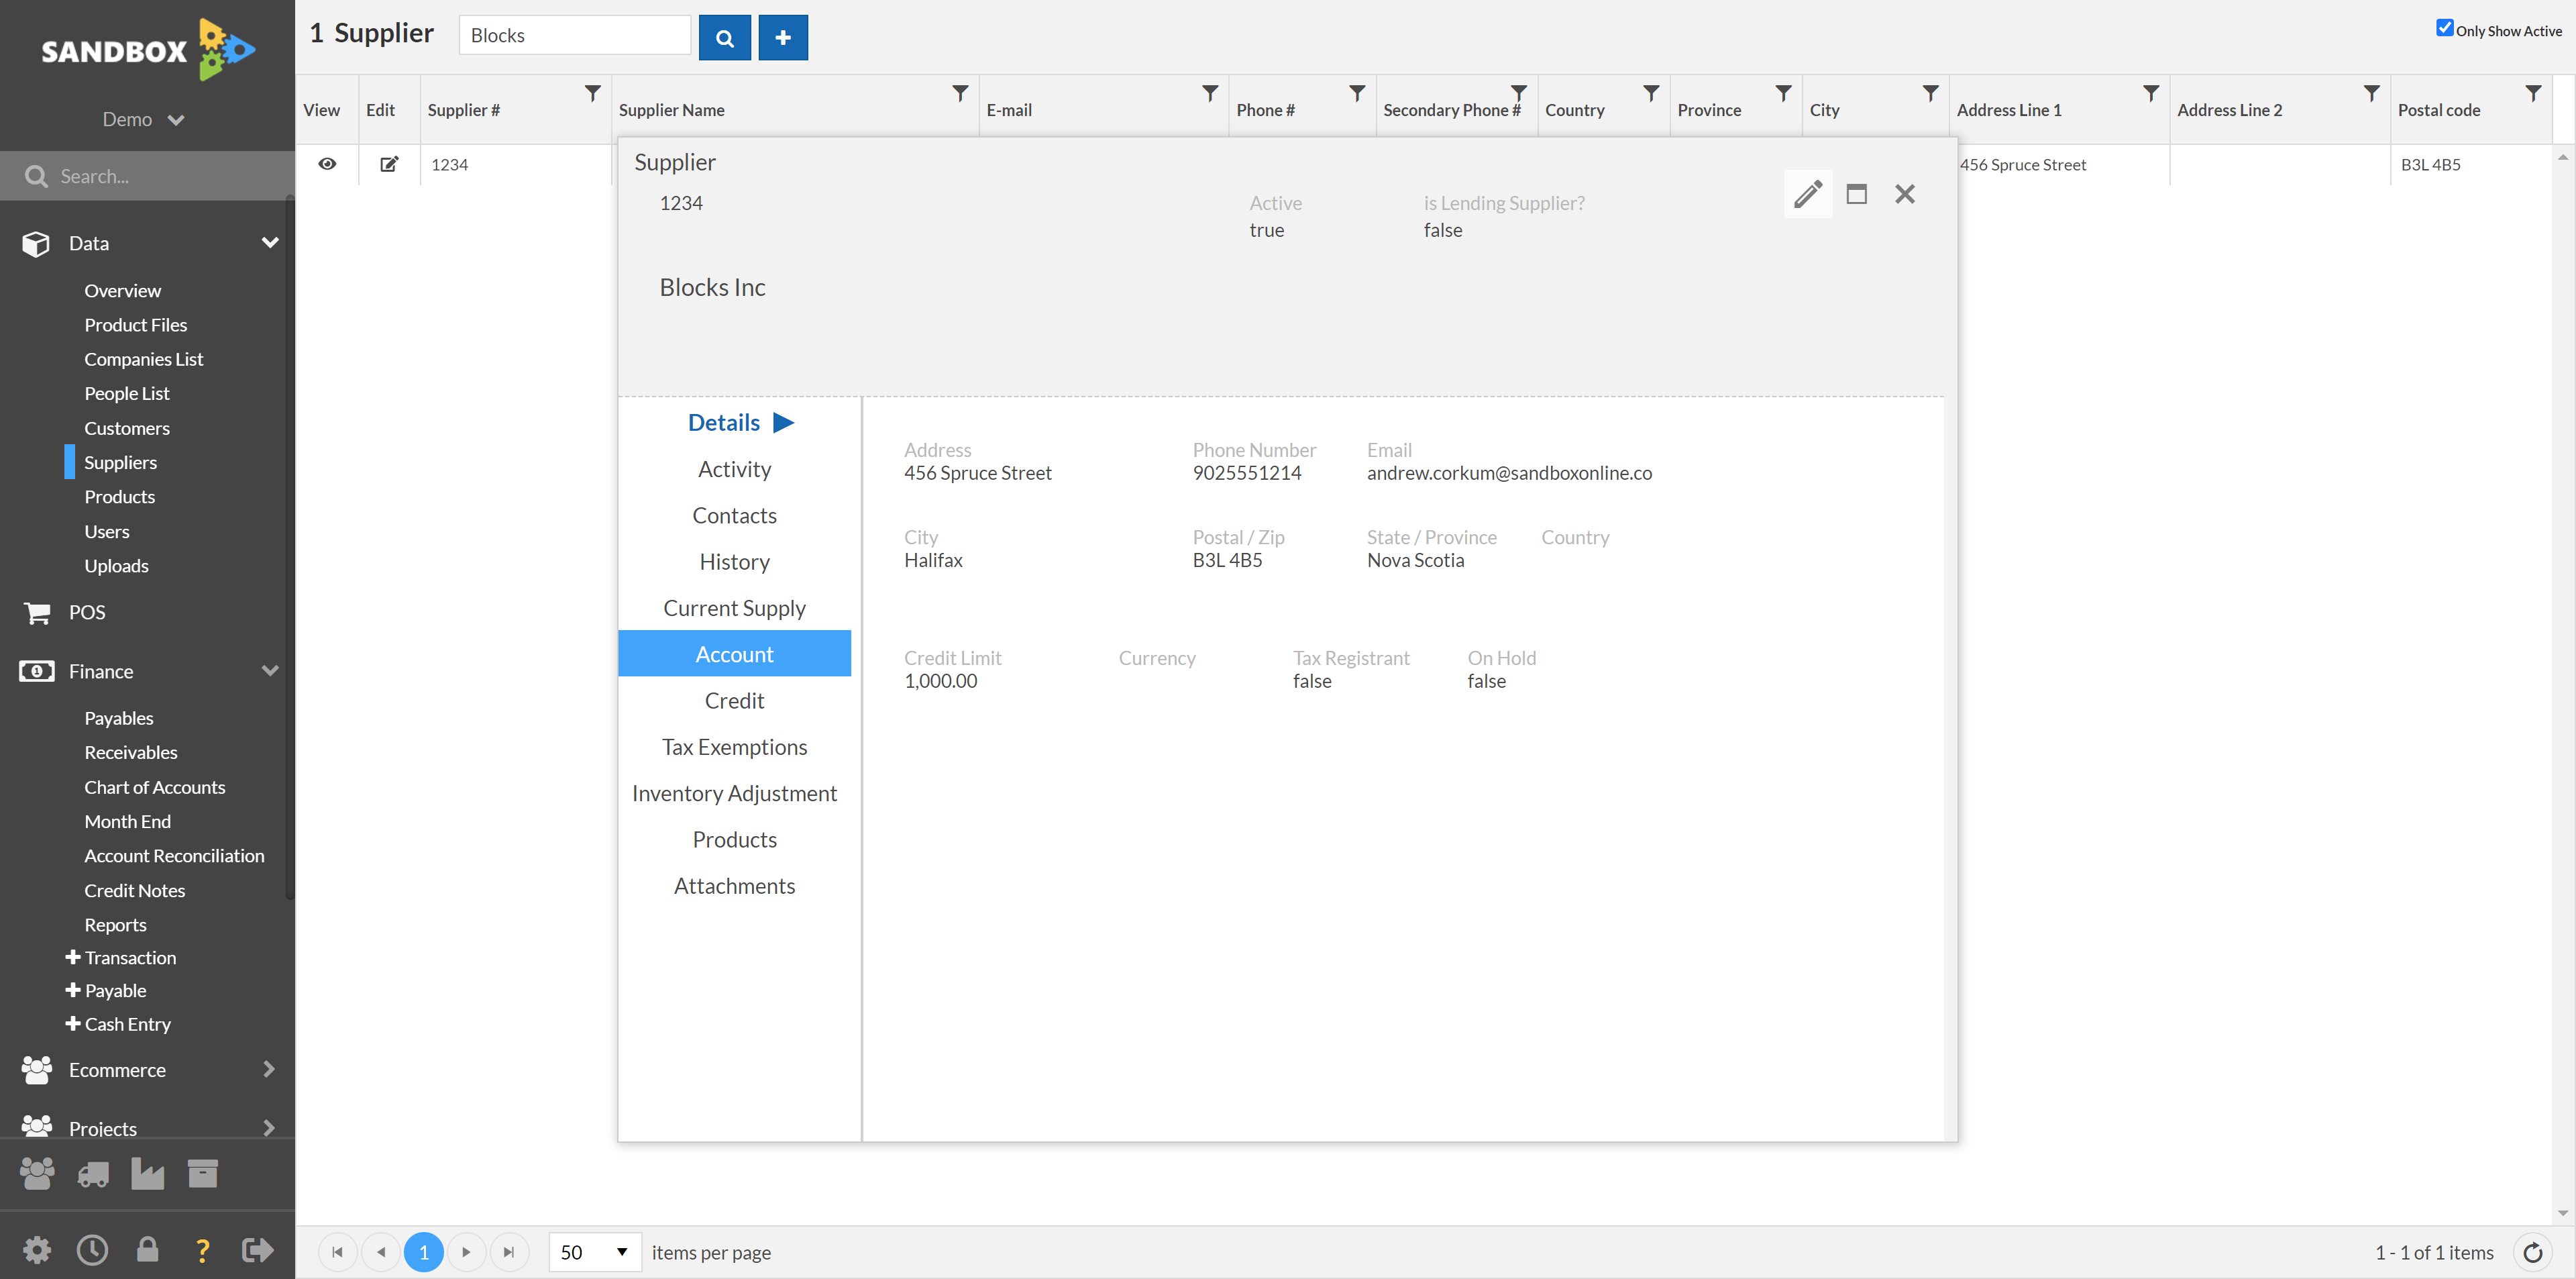The width and height of the screenshot is (2576, 1279).
Task: Go to last page of results
Action: (509, 1252)
